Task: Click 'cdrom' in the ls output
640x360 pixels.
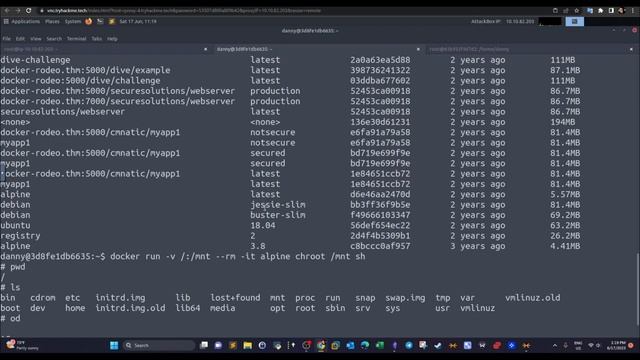Action: (42, 298)
